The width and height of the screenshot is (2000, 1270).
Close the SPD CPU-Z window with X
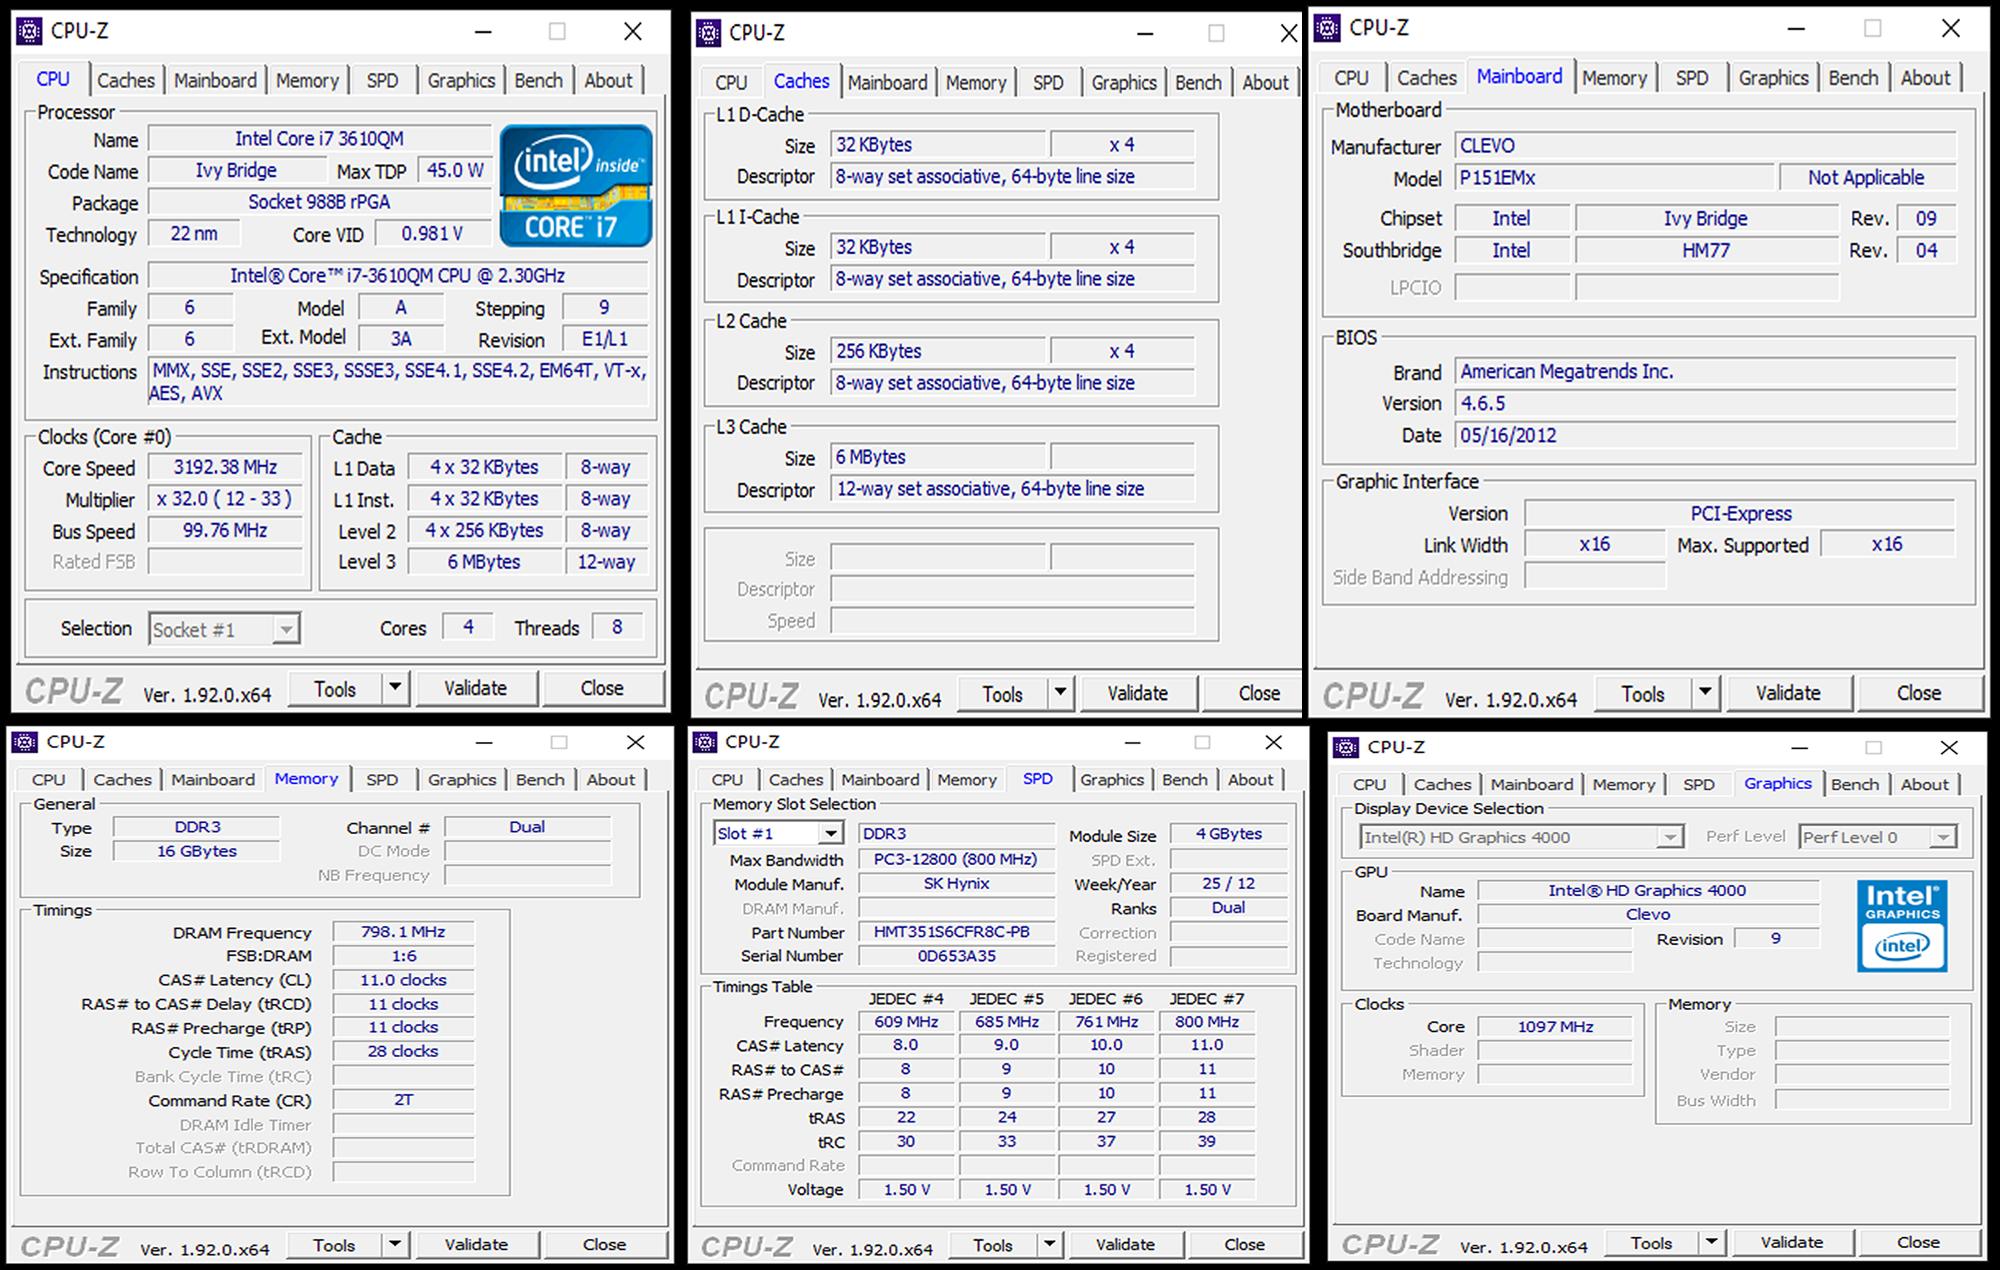(x=1273, y=742)
